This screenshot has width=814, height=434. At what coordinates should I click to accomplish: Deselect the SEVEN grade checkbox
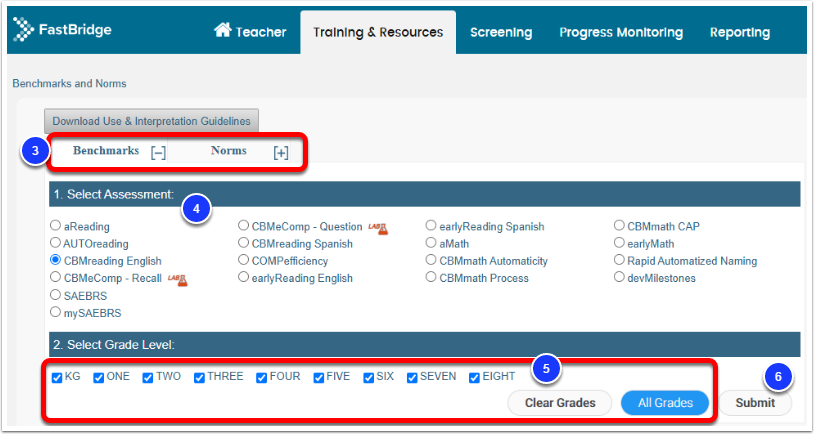pyautogui.click(x=412, y=378)
